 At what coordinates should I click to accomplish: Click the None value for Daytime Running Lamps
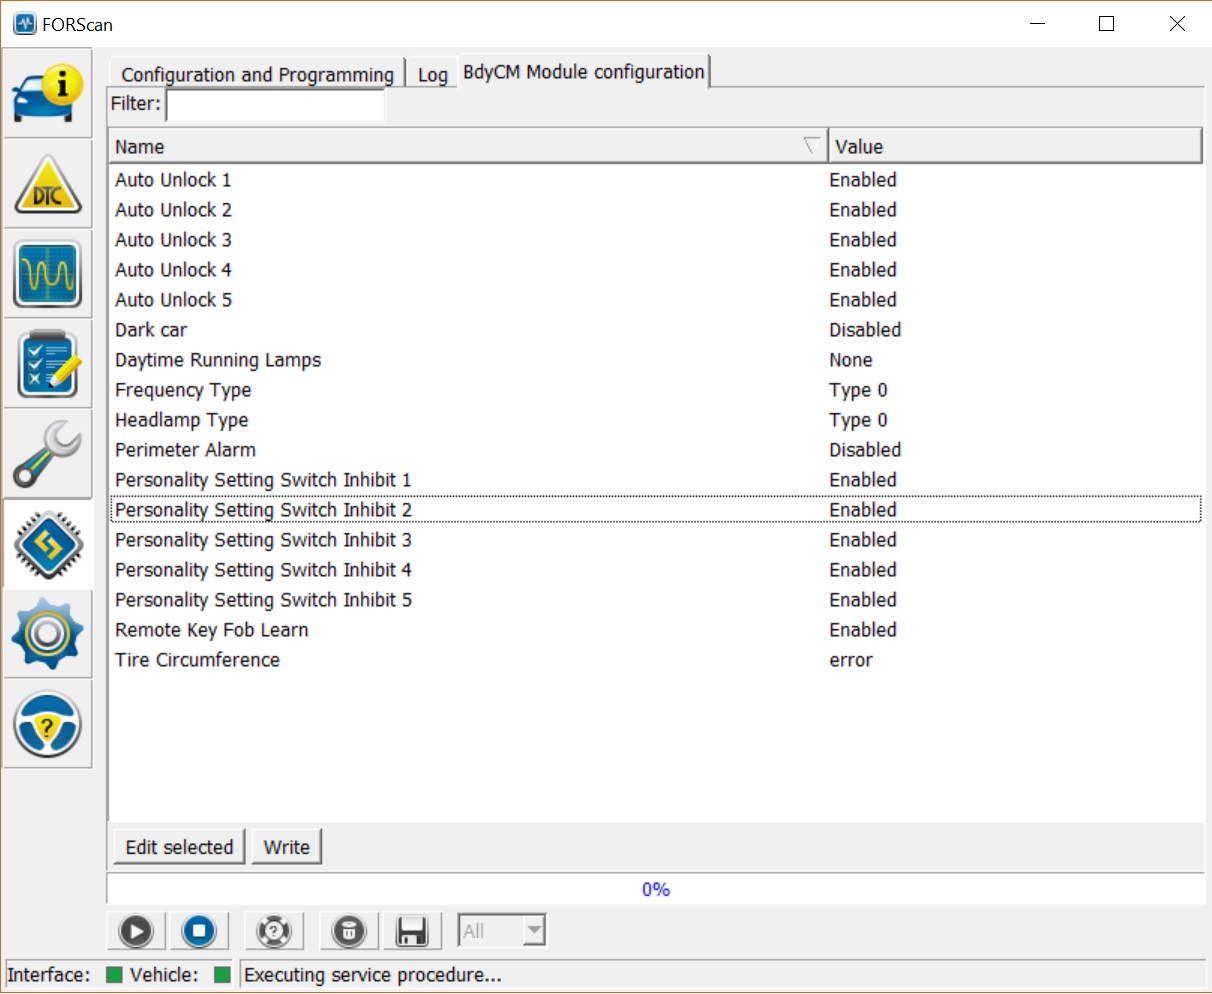click(x=851, y=360)
